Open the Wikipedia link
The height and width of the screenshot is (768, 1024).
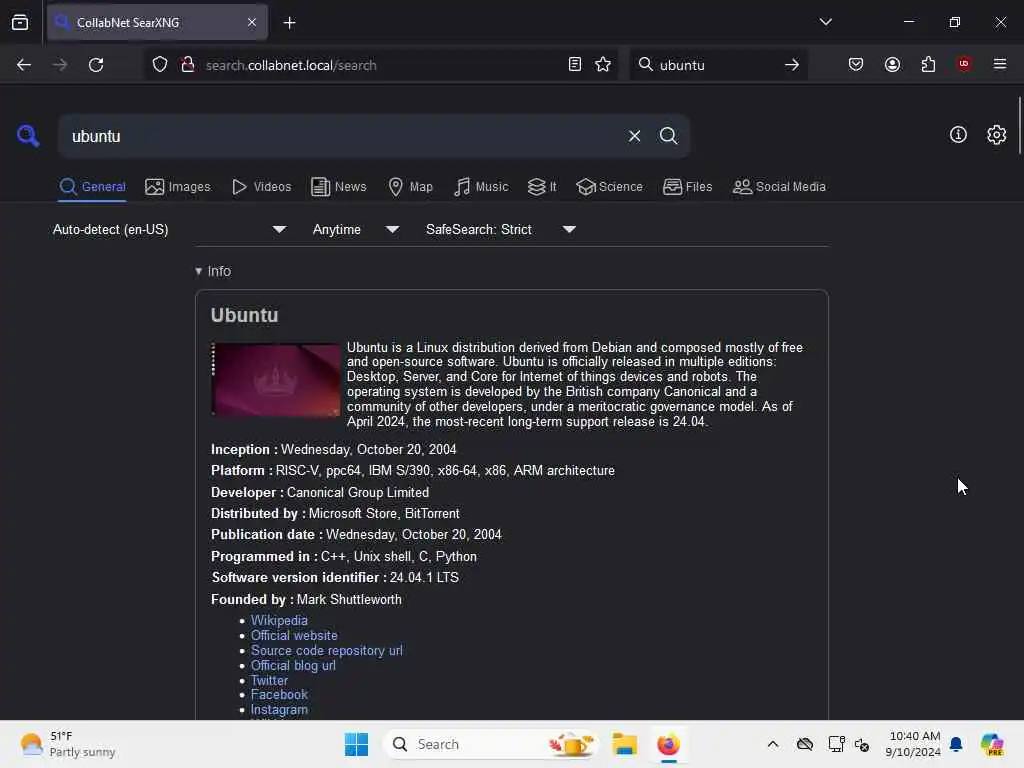point(279,620)
